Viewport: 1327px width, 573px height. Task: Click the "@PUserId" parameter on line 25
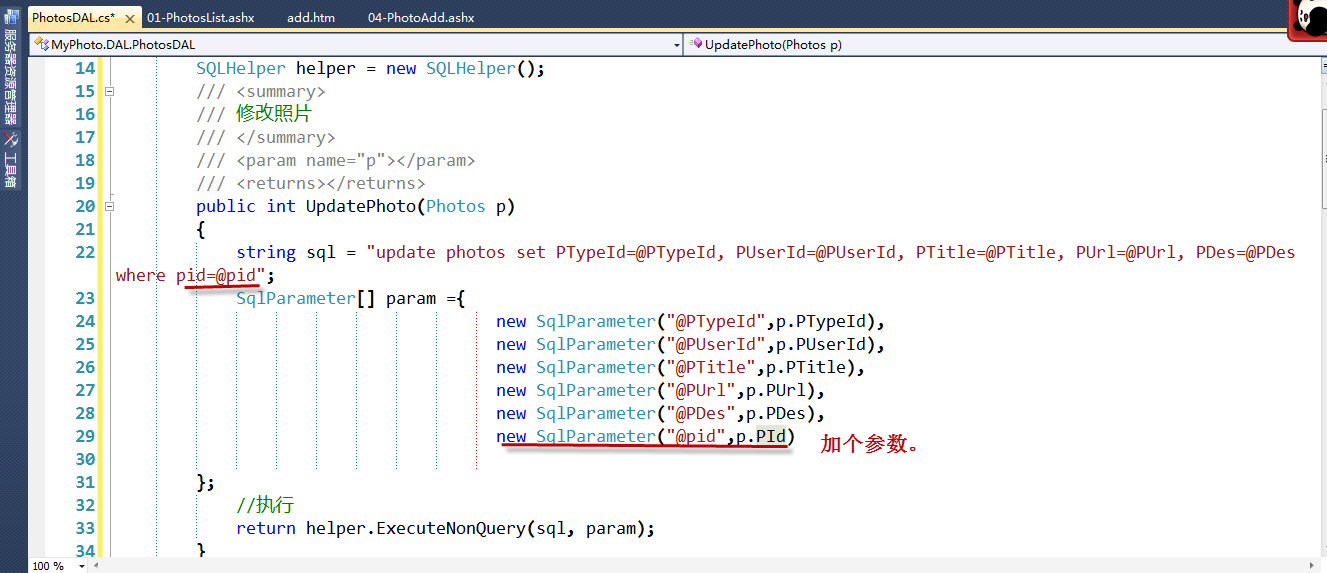[716, 344]
